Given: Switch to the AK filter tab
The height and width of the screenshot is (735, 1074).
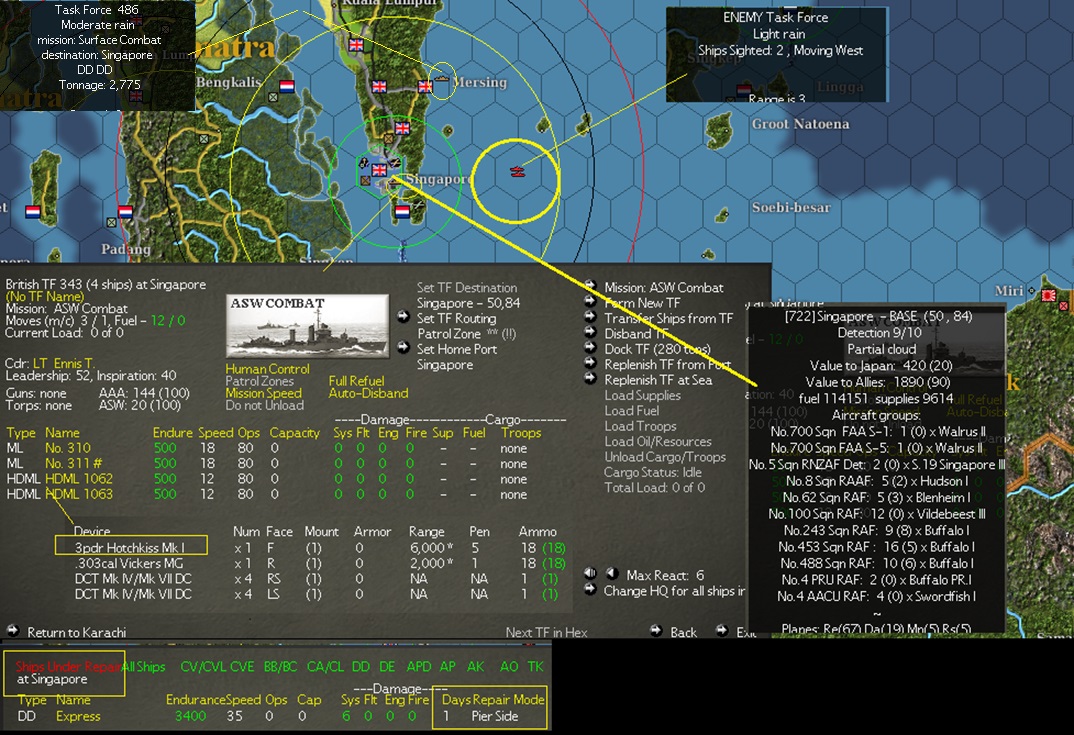Looking at the screenshot, I should pos(475,667).
